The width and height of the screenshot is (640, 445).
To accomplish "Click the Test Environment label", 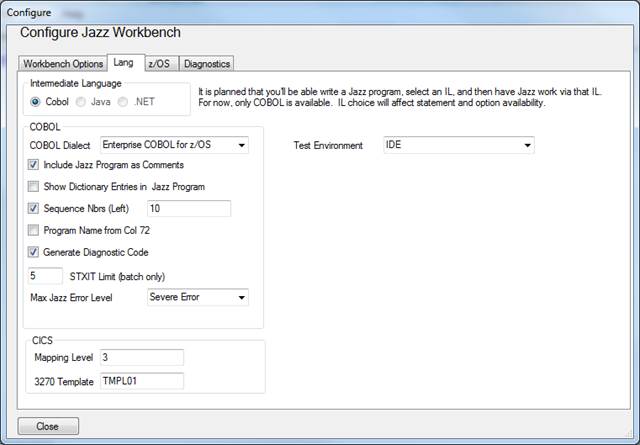I will pos(328,145).
